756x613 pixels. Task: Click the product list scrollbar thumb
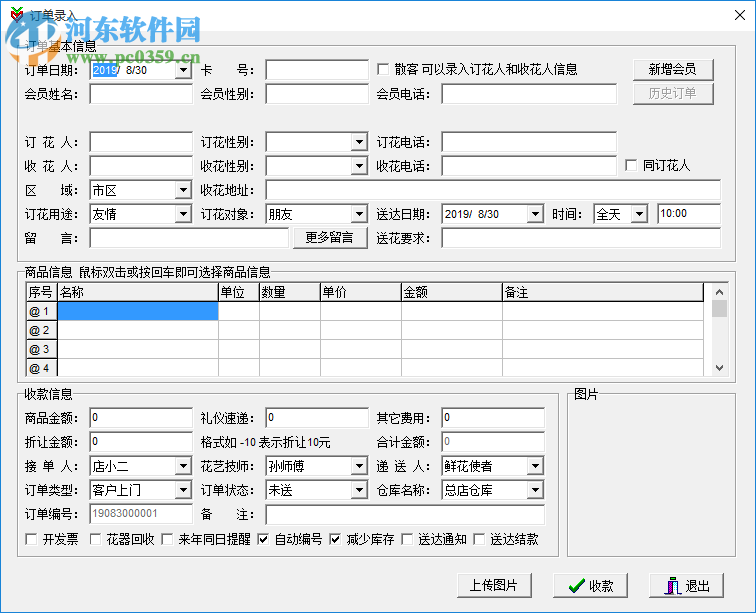(719, 309)
